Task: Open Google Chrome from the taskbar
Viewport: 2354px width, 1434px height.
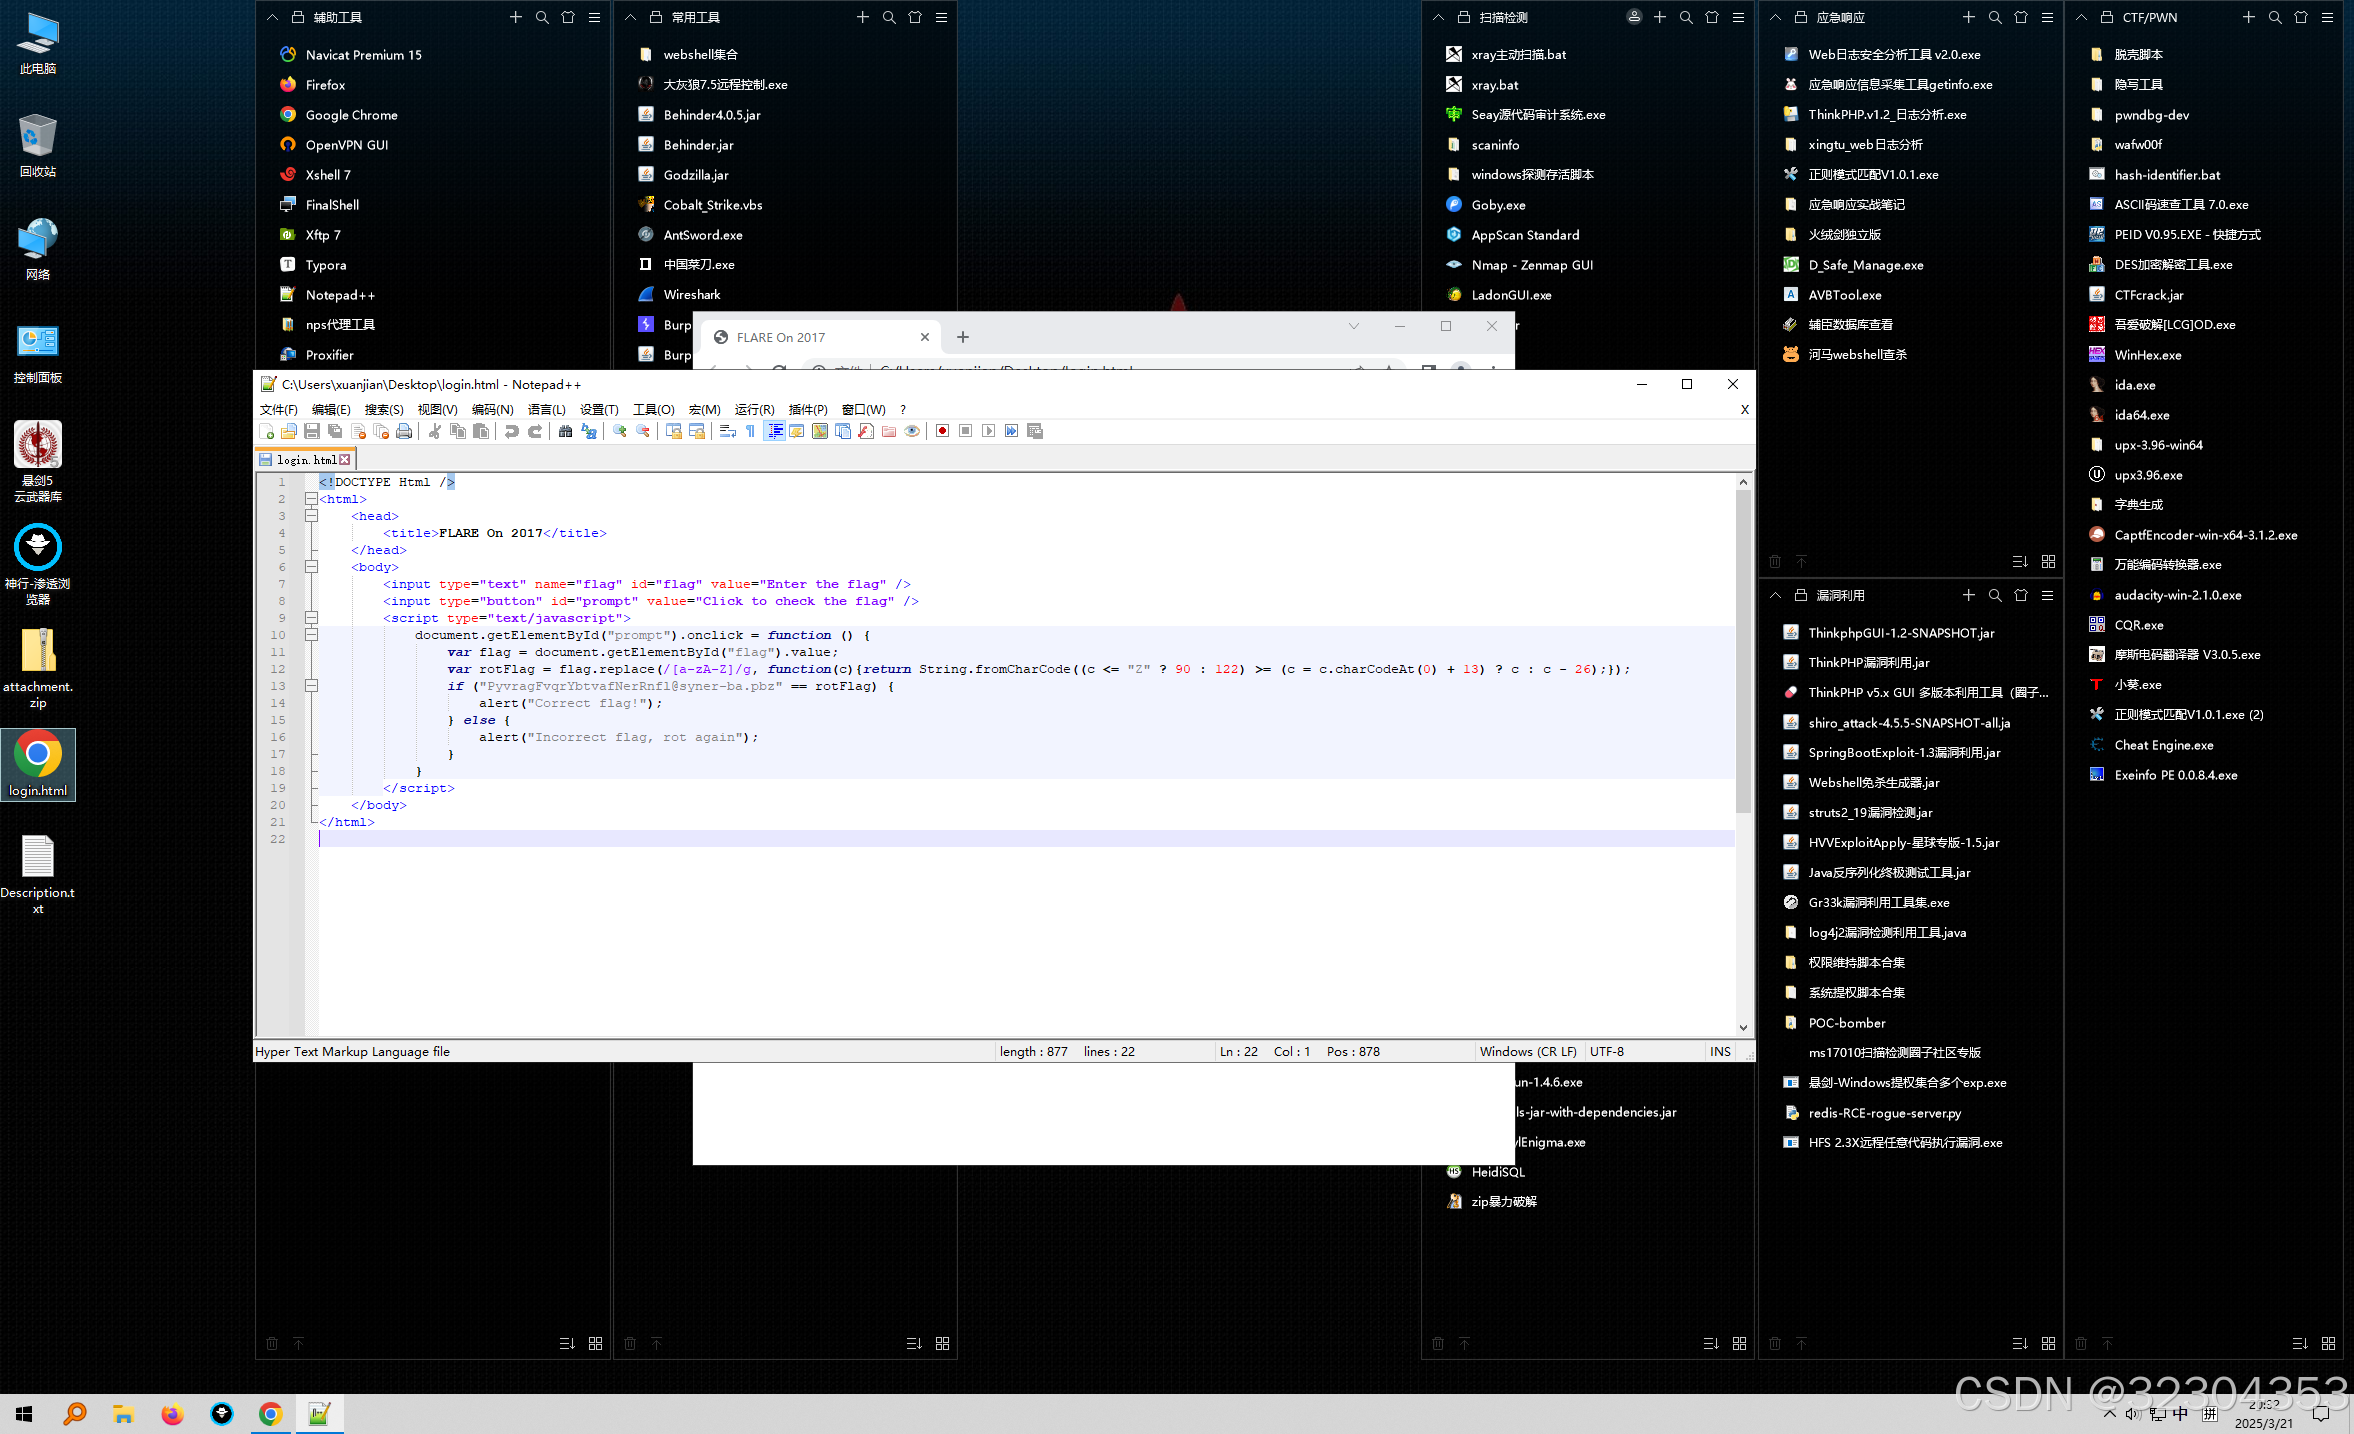Action: pos(271,1414)
